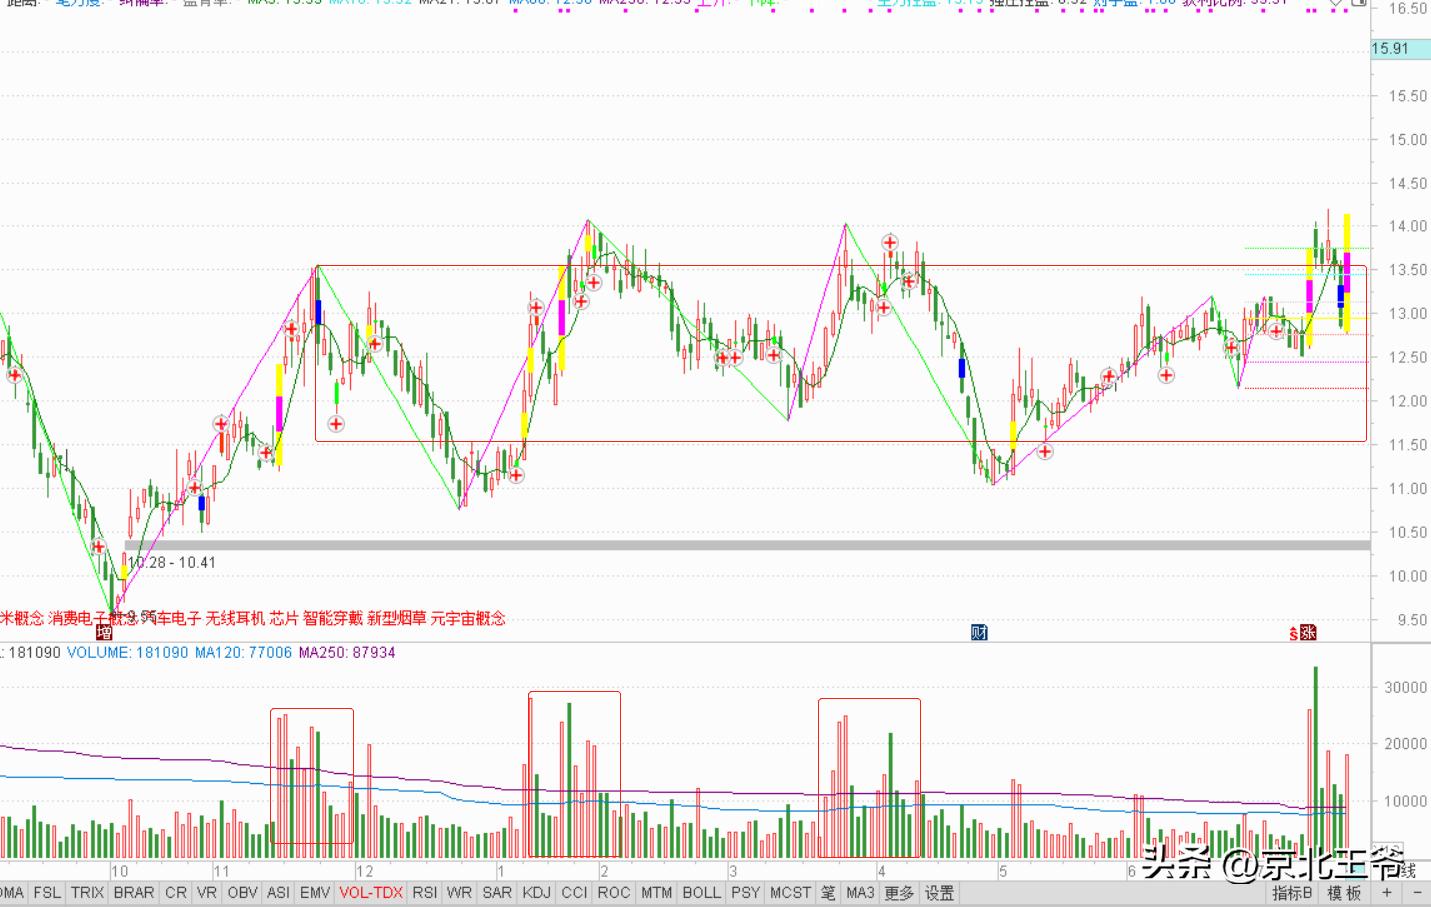
Task: Switch to the MTM indicator tab
Action: click(657, 893)
